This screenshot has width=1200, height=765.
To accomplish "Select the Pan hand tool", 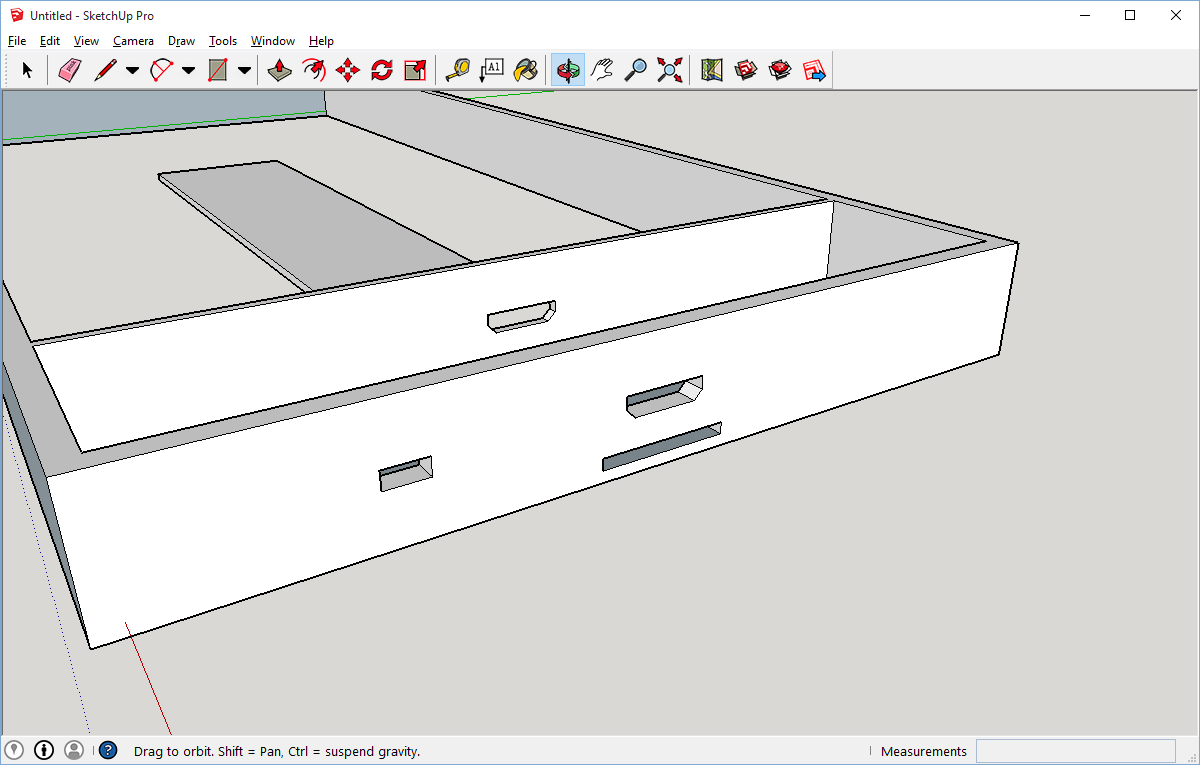I will (x=602, y=70).
